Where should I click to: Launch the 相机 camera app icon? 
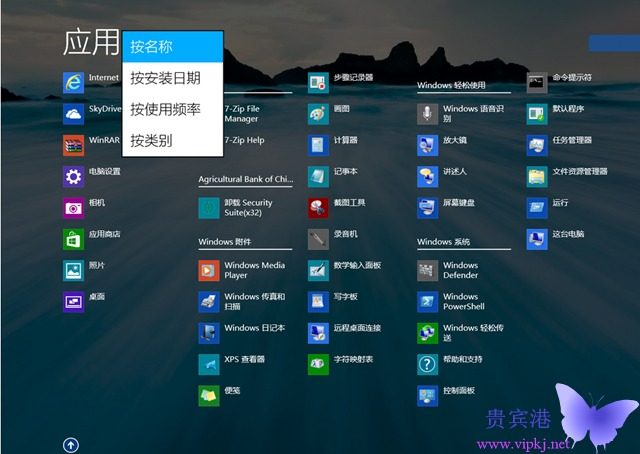click(73, 208)
